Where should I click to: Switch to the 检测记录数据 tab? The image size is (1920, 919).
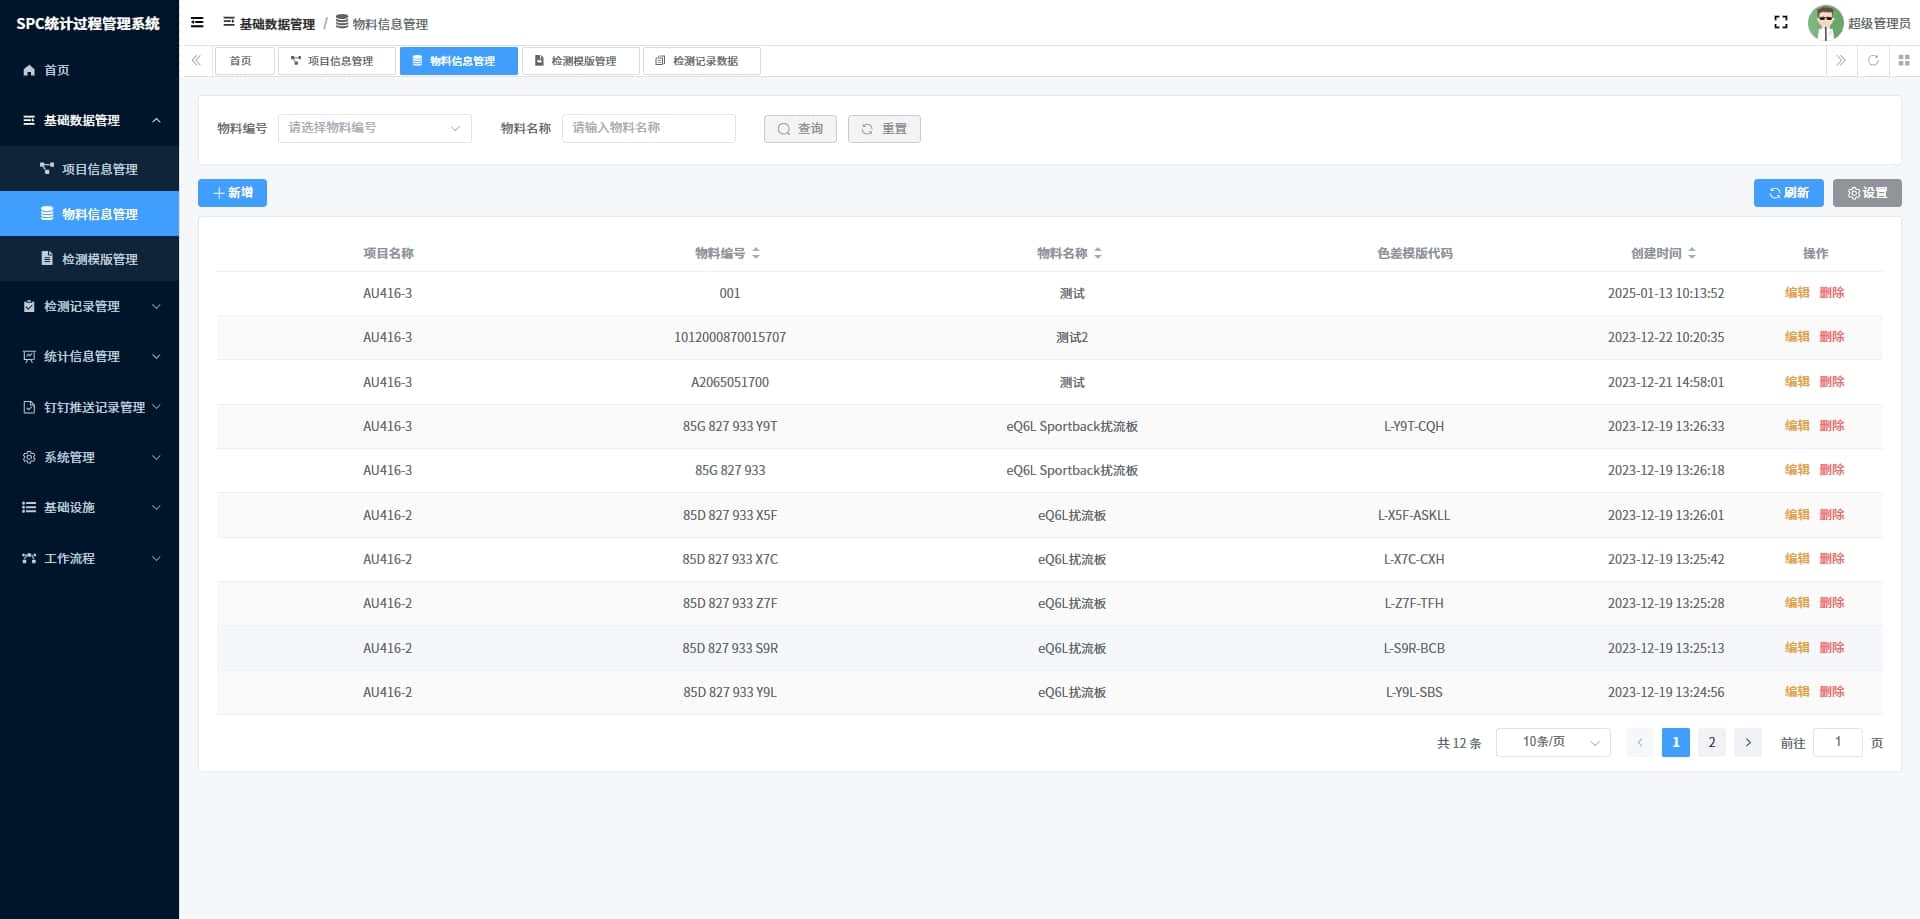701,61
